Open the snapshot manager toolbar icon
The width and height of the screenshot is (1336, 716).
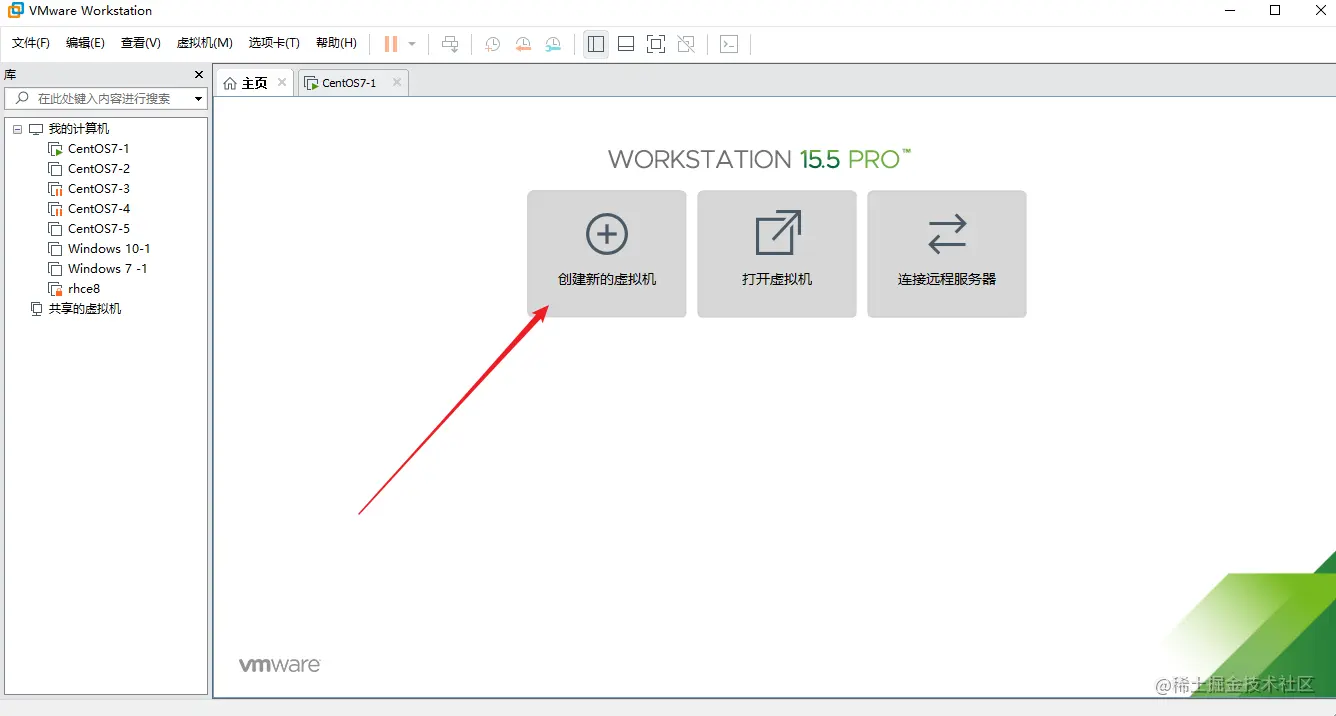553,44
